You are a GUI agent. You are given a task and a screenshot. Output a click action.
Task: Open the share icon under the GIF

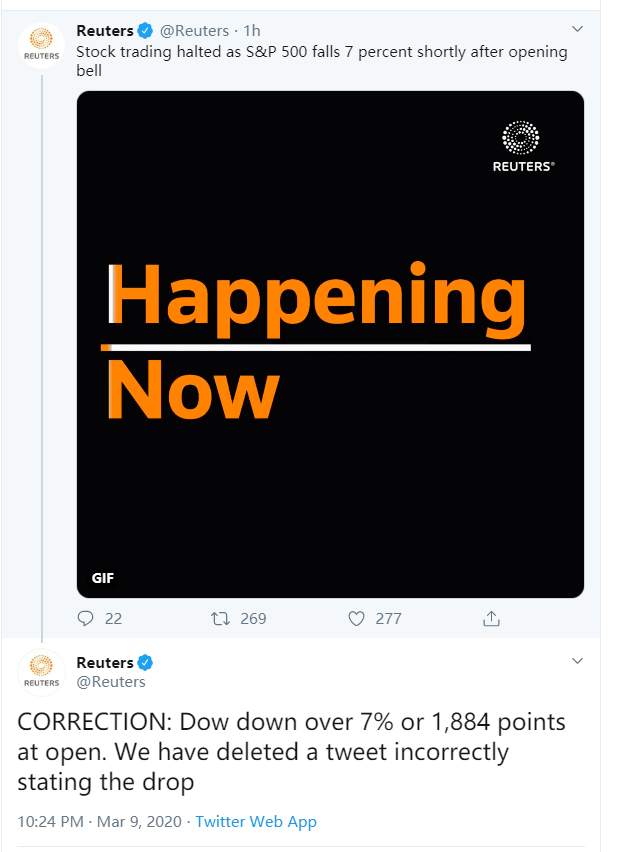(x=491, y=618)
